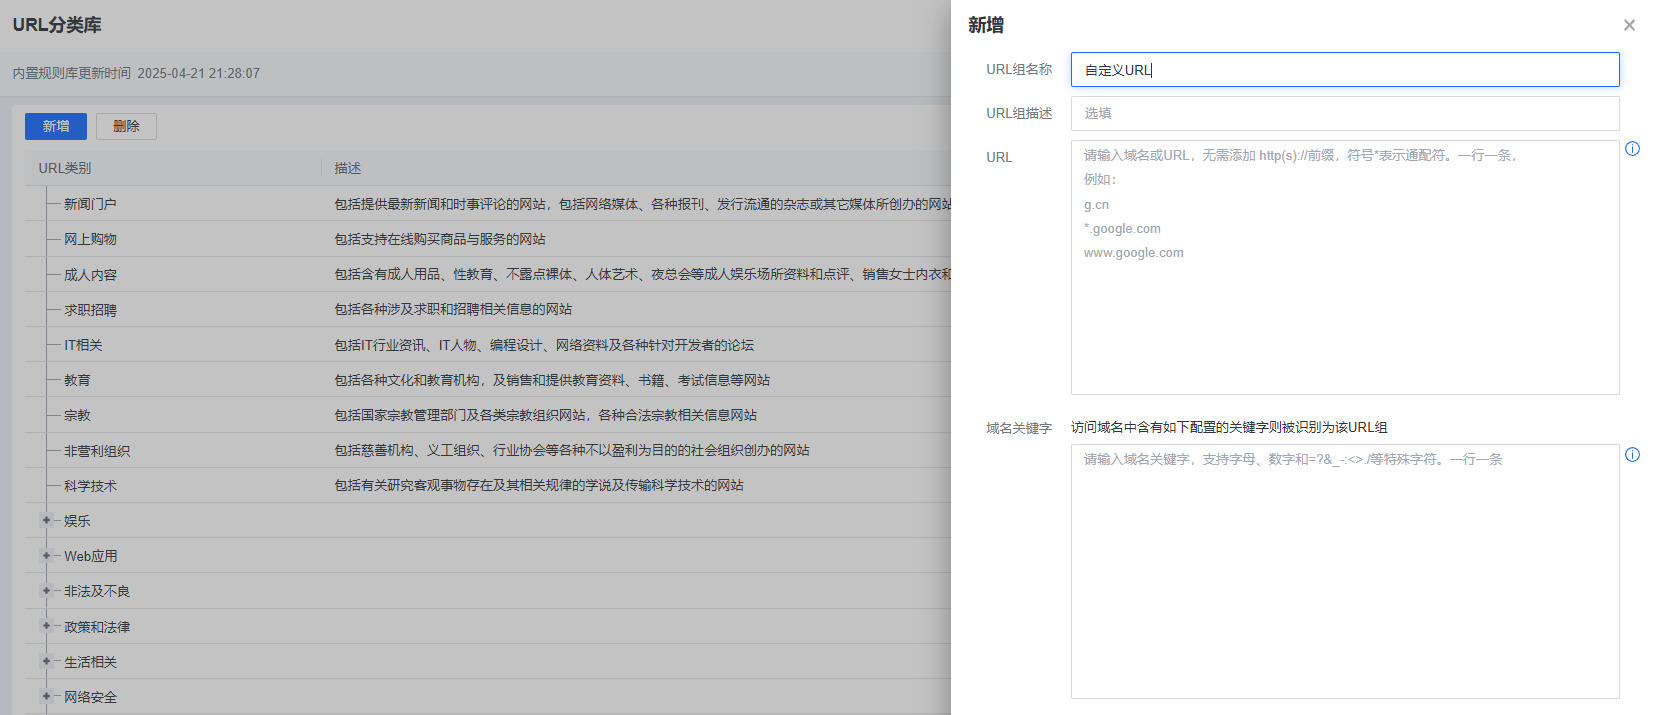This screenshot has width=1655, height=715.
Task: Close the 新增 side panel
Action: coord(1629,25)
